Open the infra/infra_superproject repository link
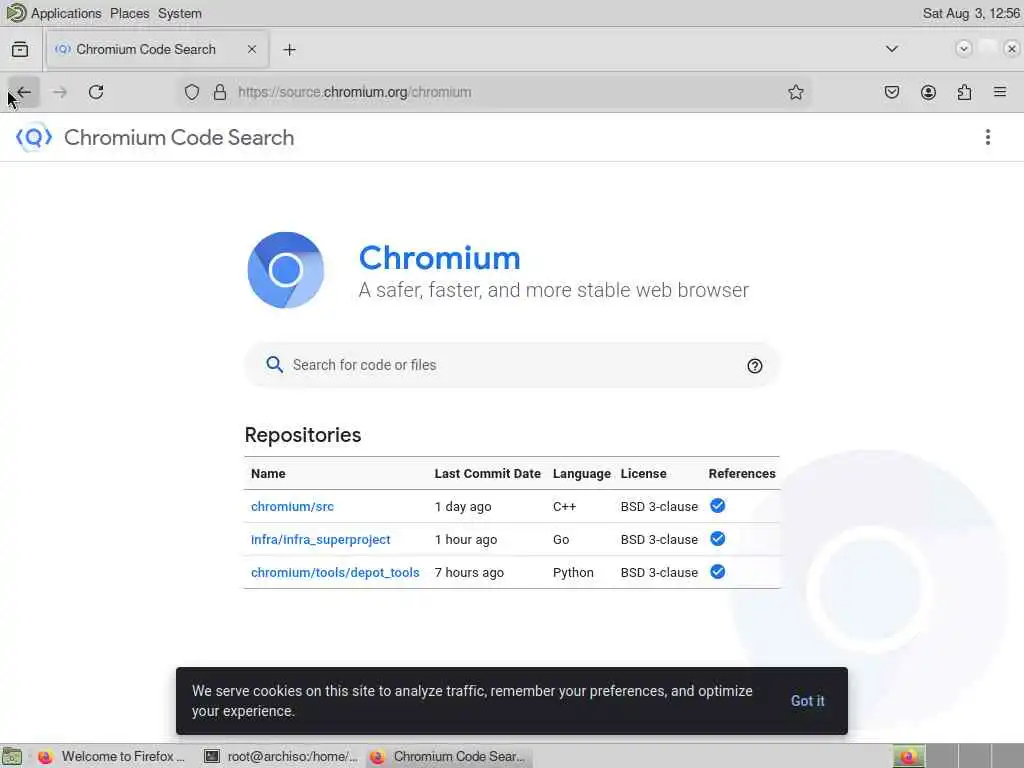This screenshot has width=1024, height=768. click(320, 539)
